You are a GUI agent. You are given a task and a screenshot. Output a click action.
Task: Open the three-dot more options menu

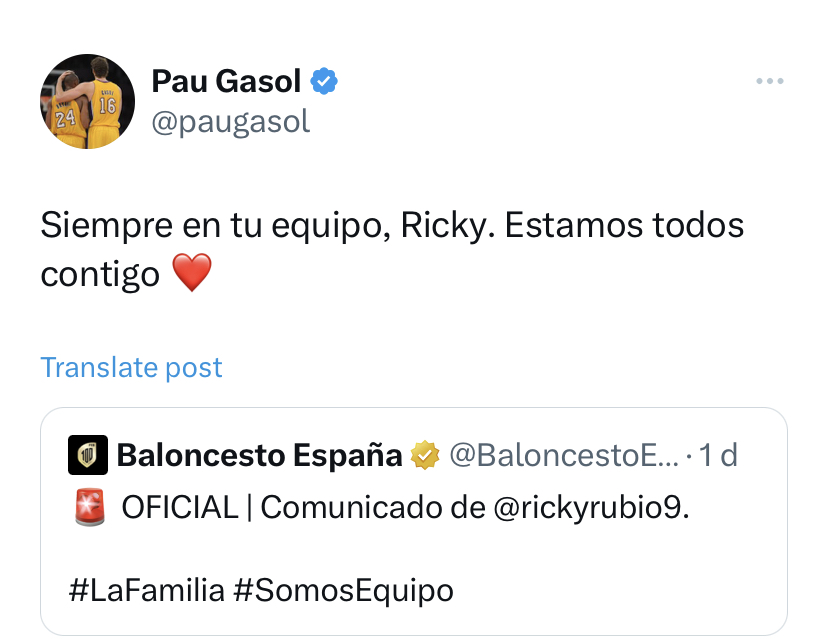[x=769, y=82]
